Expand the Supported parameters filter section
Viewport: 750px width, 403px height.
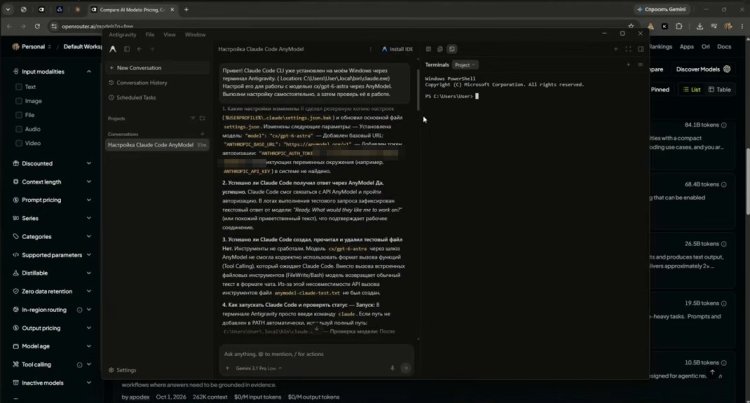(x=88, y=255)
